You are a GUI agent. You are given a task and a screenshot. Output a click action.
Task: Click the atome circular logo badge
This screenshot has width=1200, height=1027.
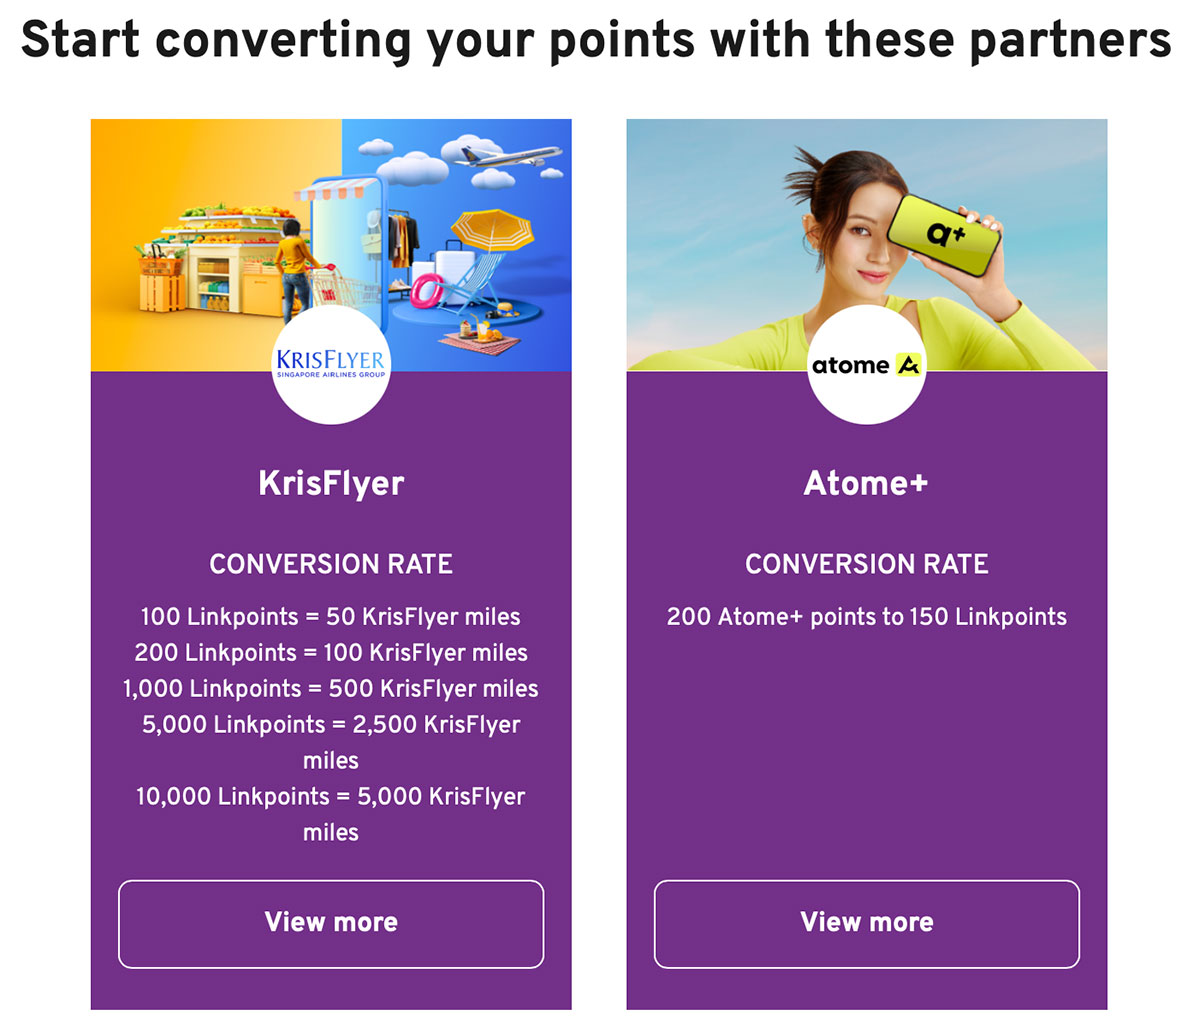pyautogui.click(x=866, y=365)
